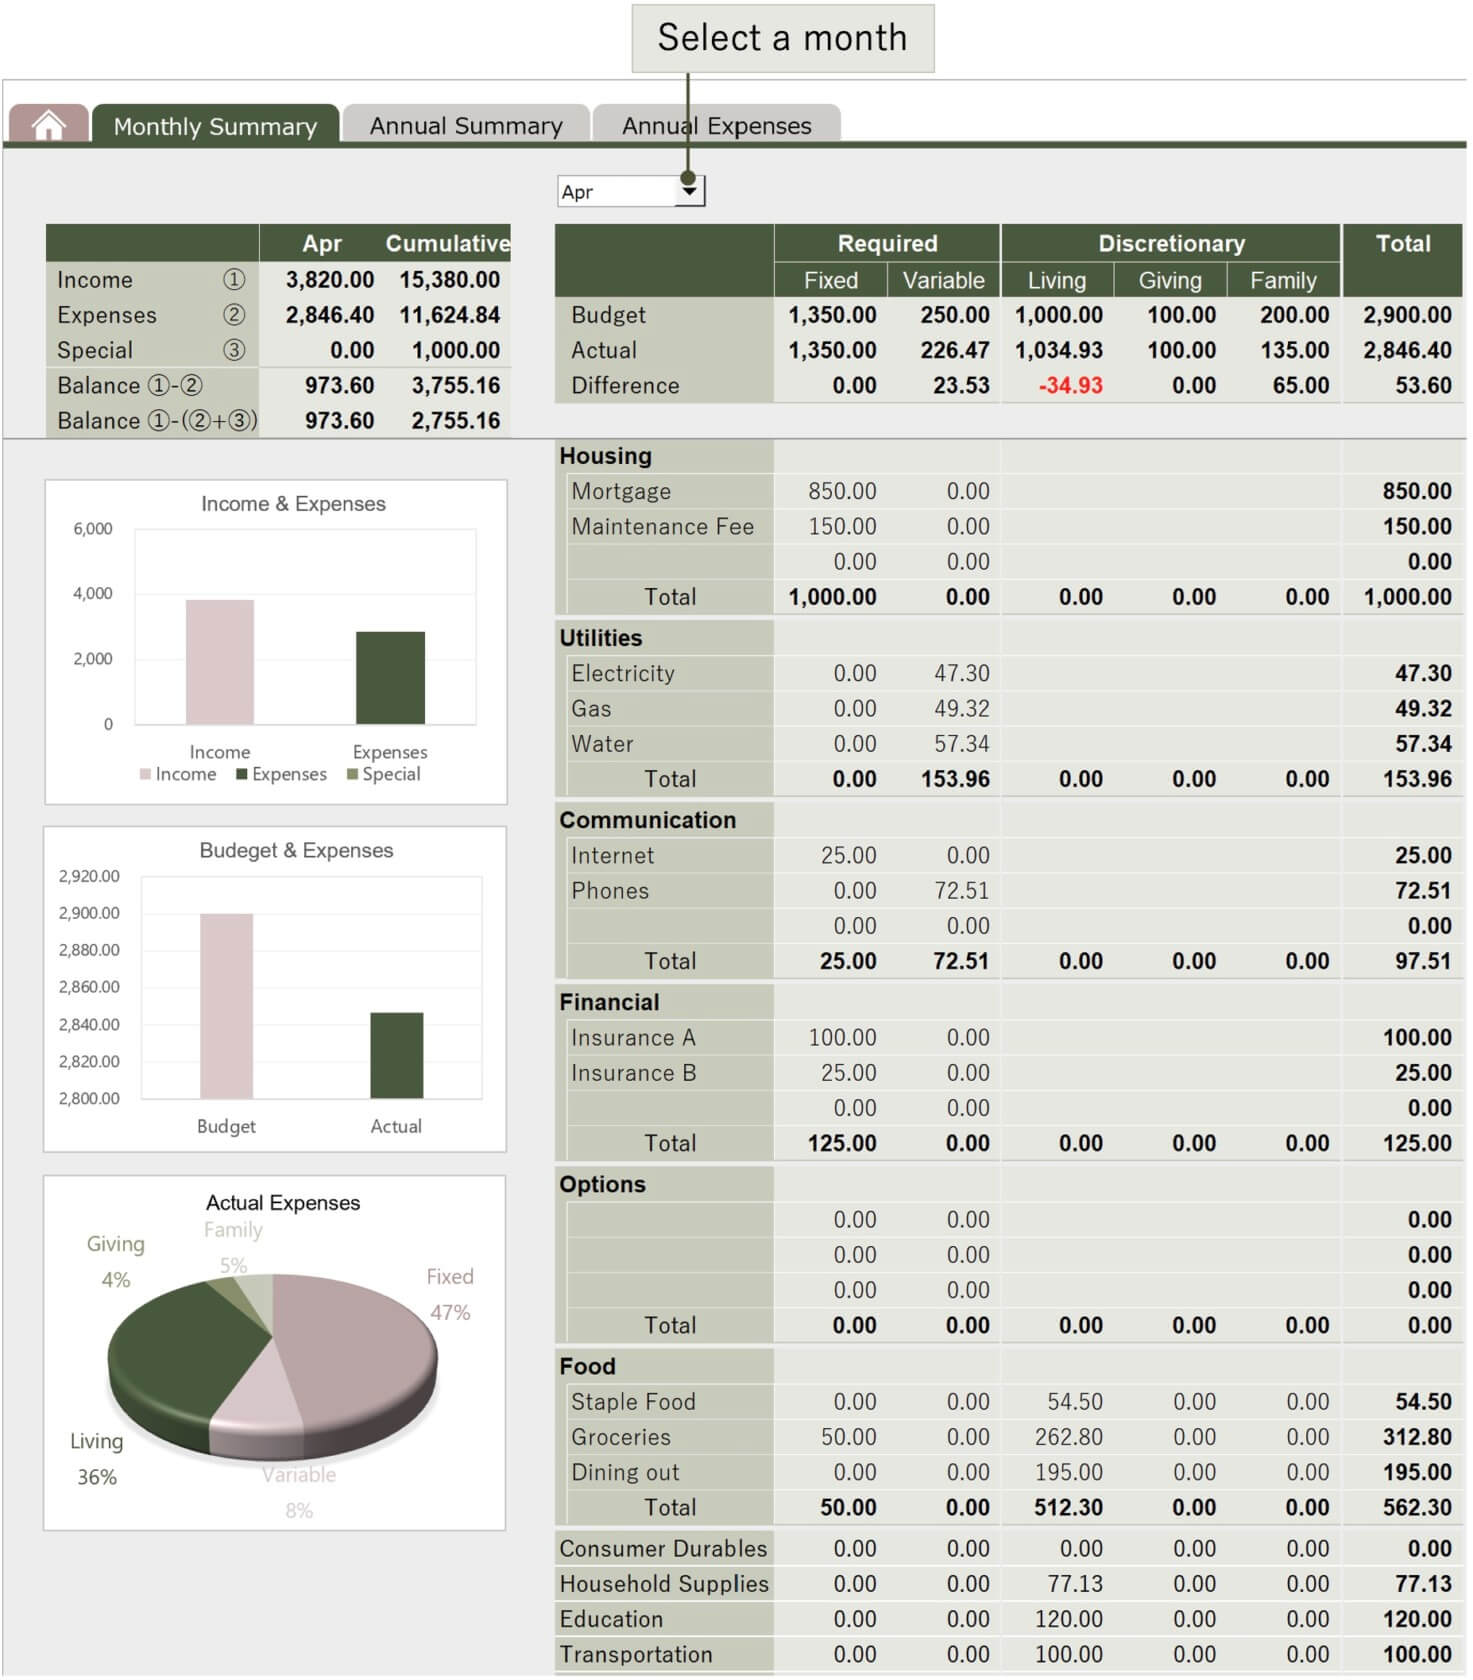Click the Utilities total 153.96
Image resolution: width=1473 pixels, height=1680 pixels.
[1417, 779]
